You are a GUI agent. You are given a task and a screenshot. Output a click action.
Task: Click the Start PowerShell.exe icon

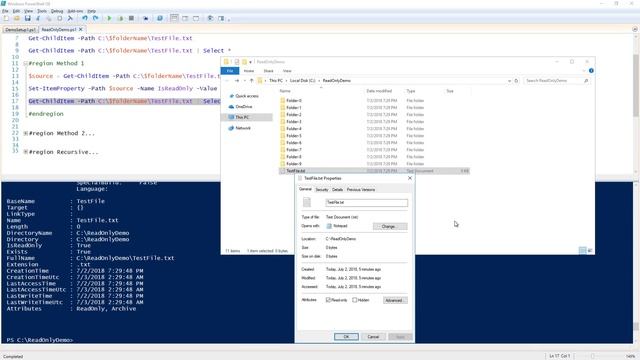coord(160,18)
